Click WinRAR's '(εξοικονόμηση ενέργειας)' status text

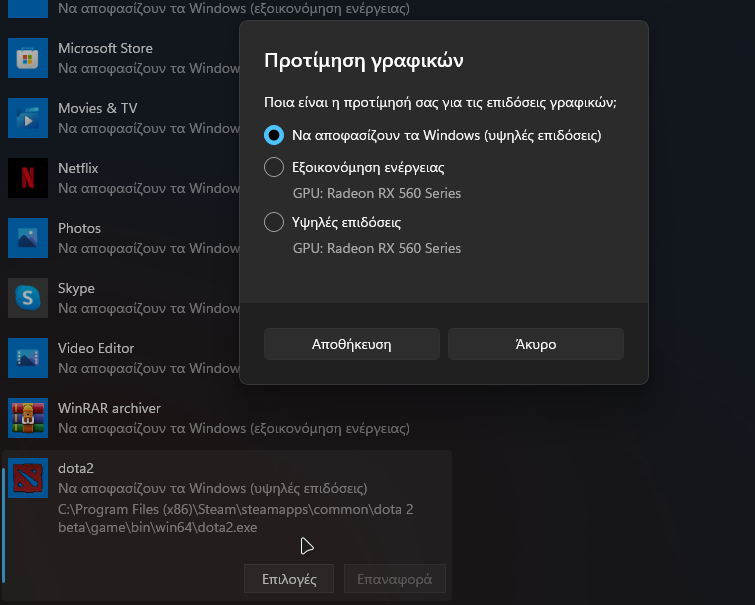pyautogui.click(x=329, y=428)
